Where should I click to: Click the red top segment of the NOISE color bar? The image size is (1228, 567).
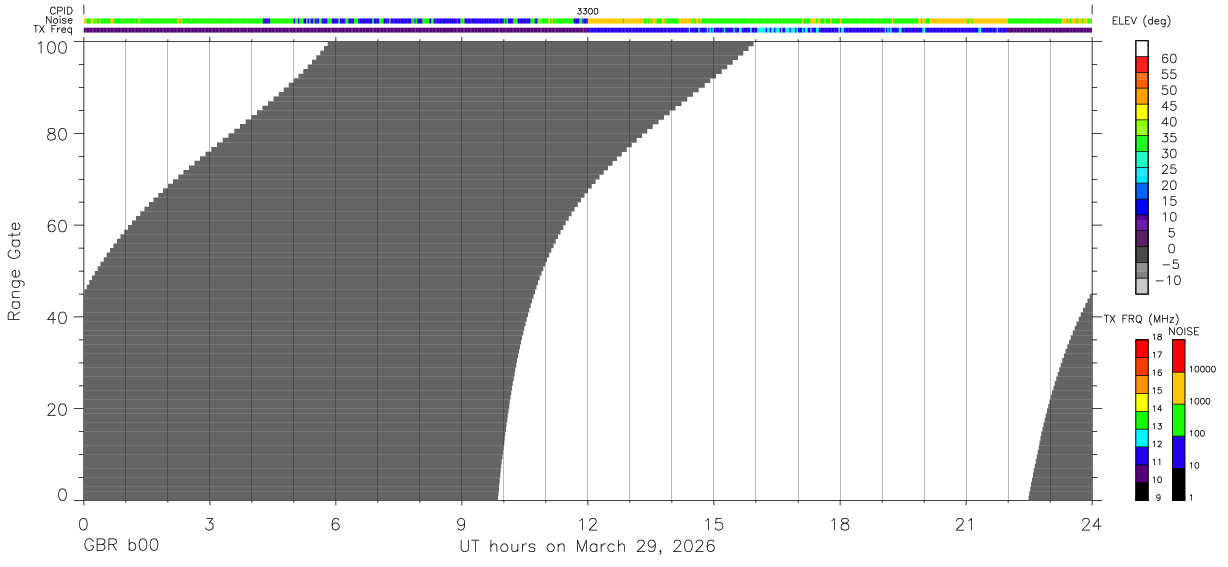click(1178, 356)
